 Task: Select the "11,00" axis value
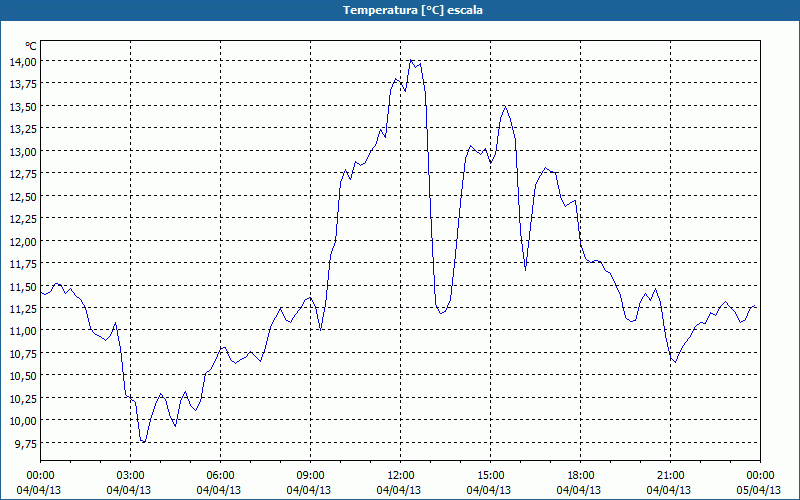[x=23, y=331]
